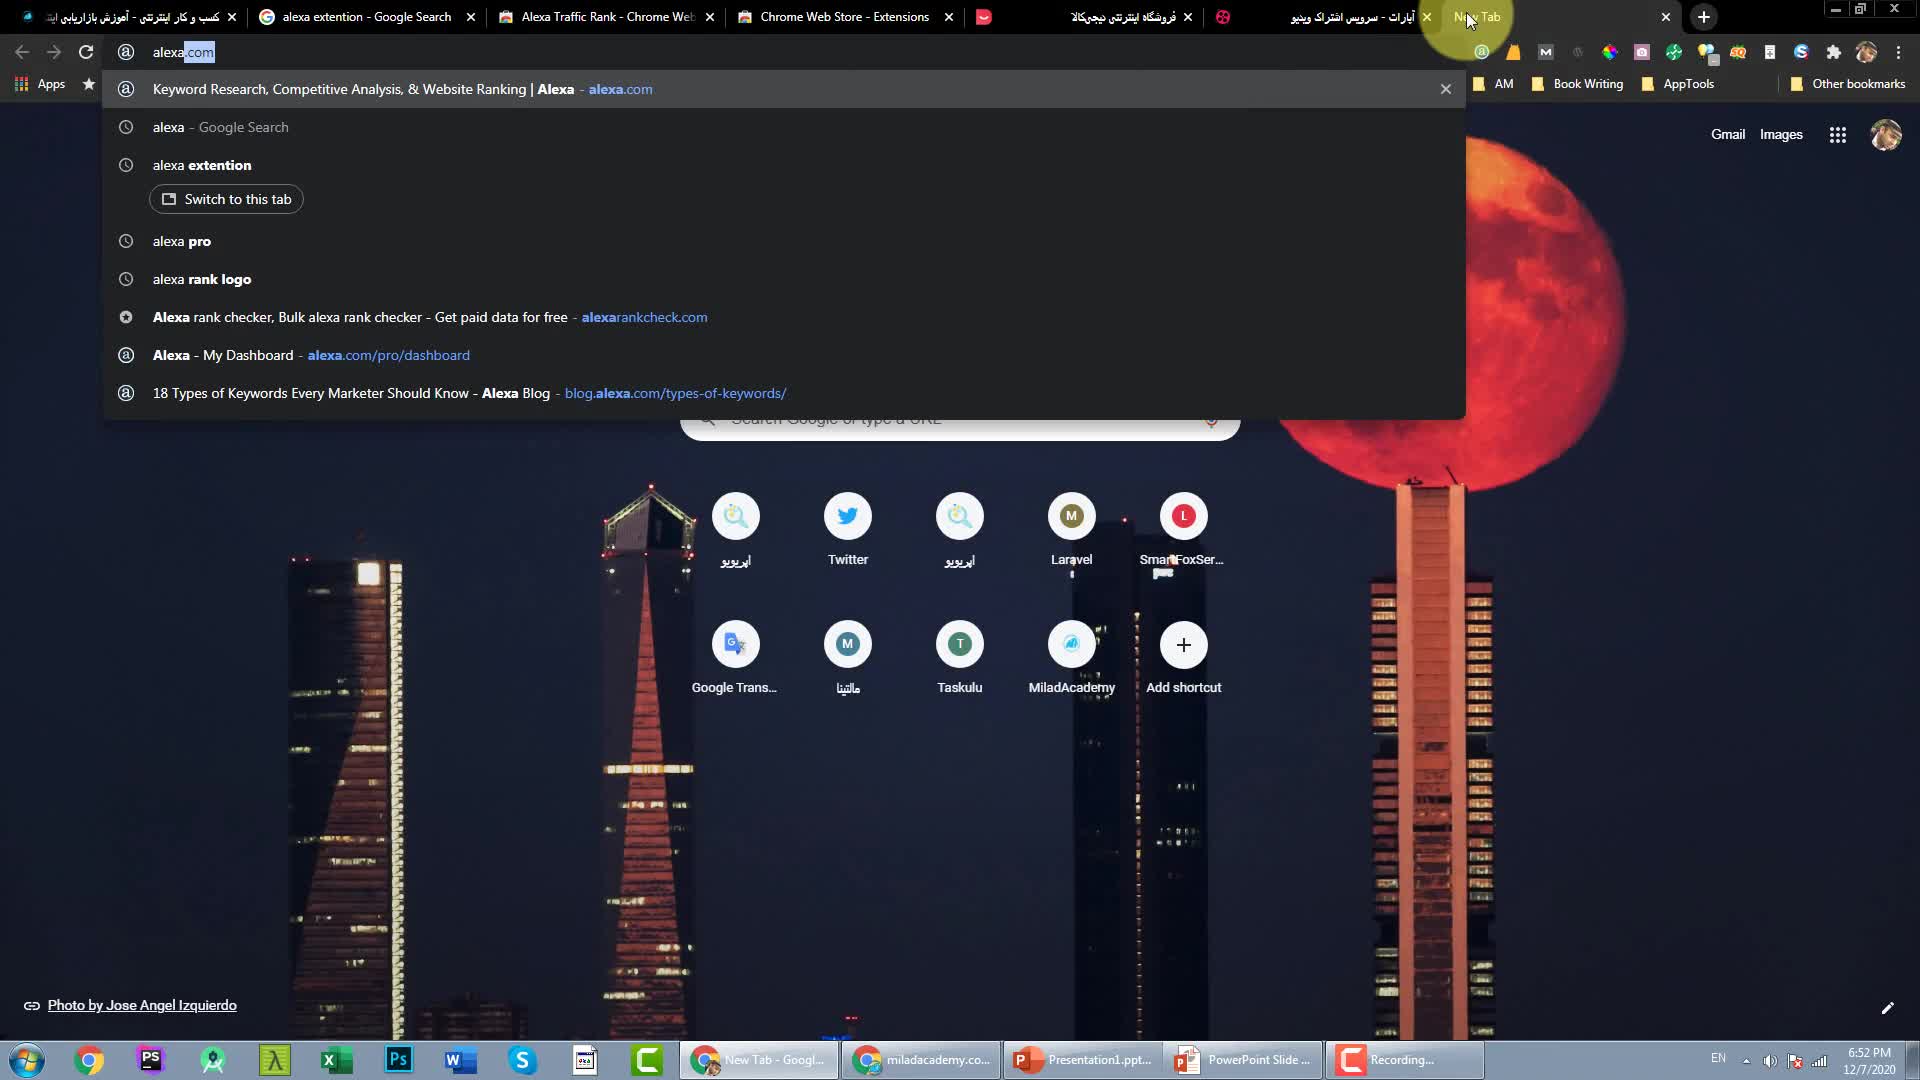Select the alexa rank logo suggestion

click(202, 279)
